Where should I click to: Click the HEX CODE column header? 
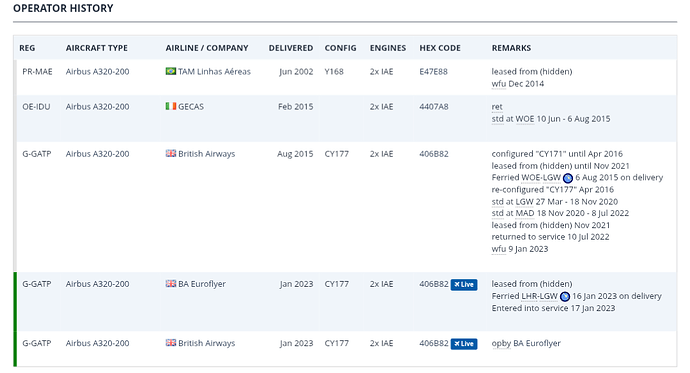[440, 48]
